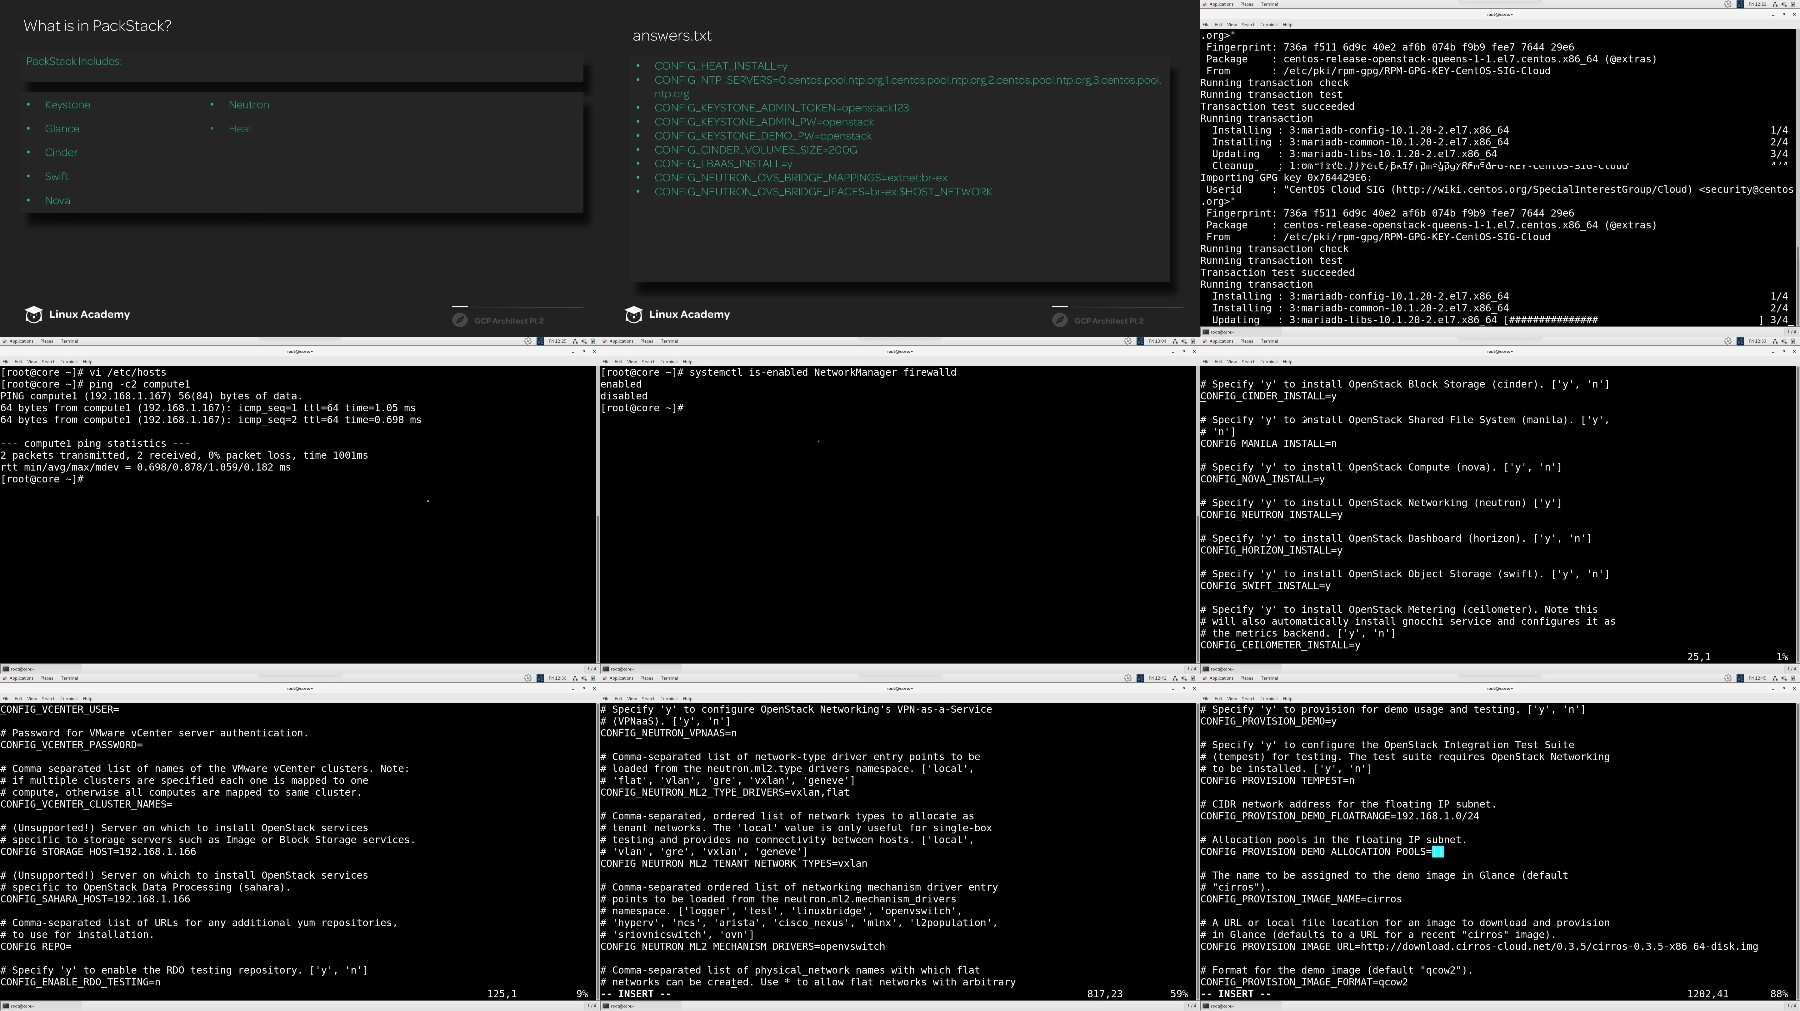Click the CONFIG_NEUTRON_ML2_TYPE_DRIVERS=vxlan,flat line
This screenshot has height=1011, width=1800.
pyautogui.click(x=725, y=793)
